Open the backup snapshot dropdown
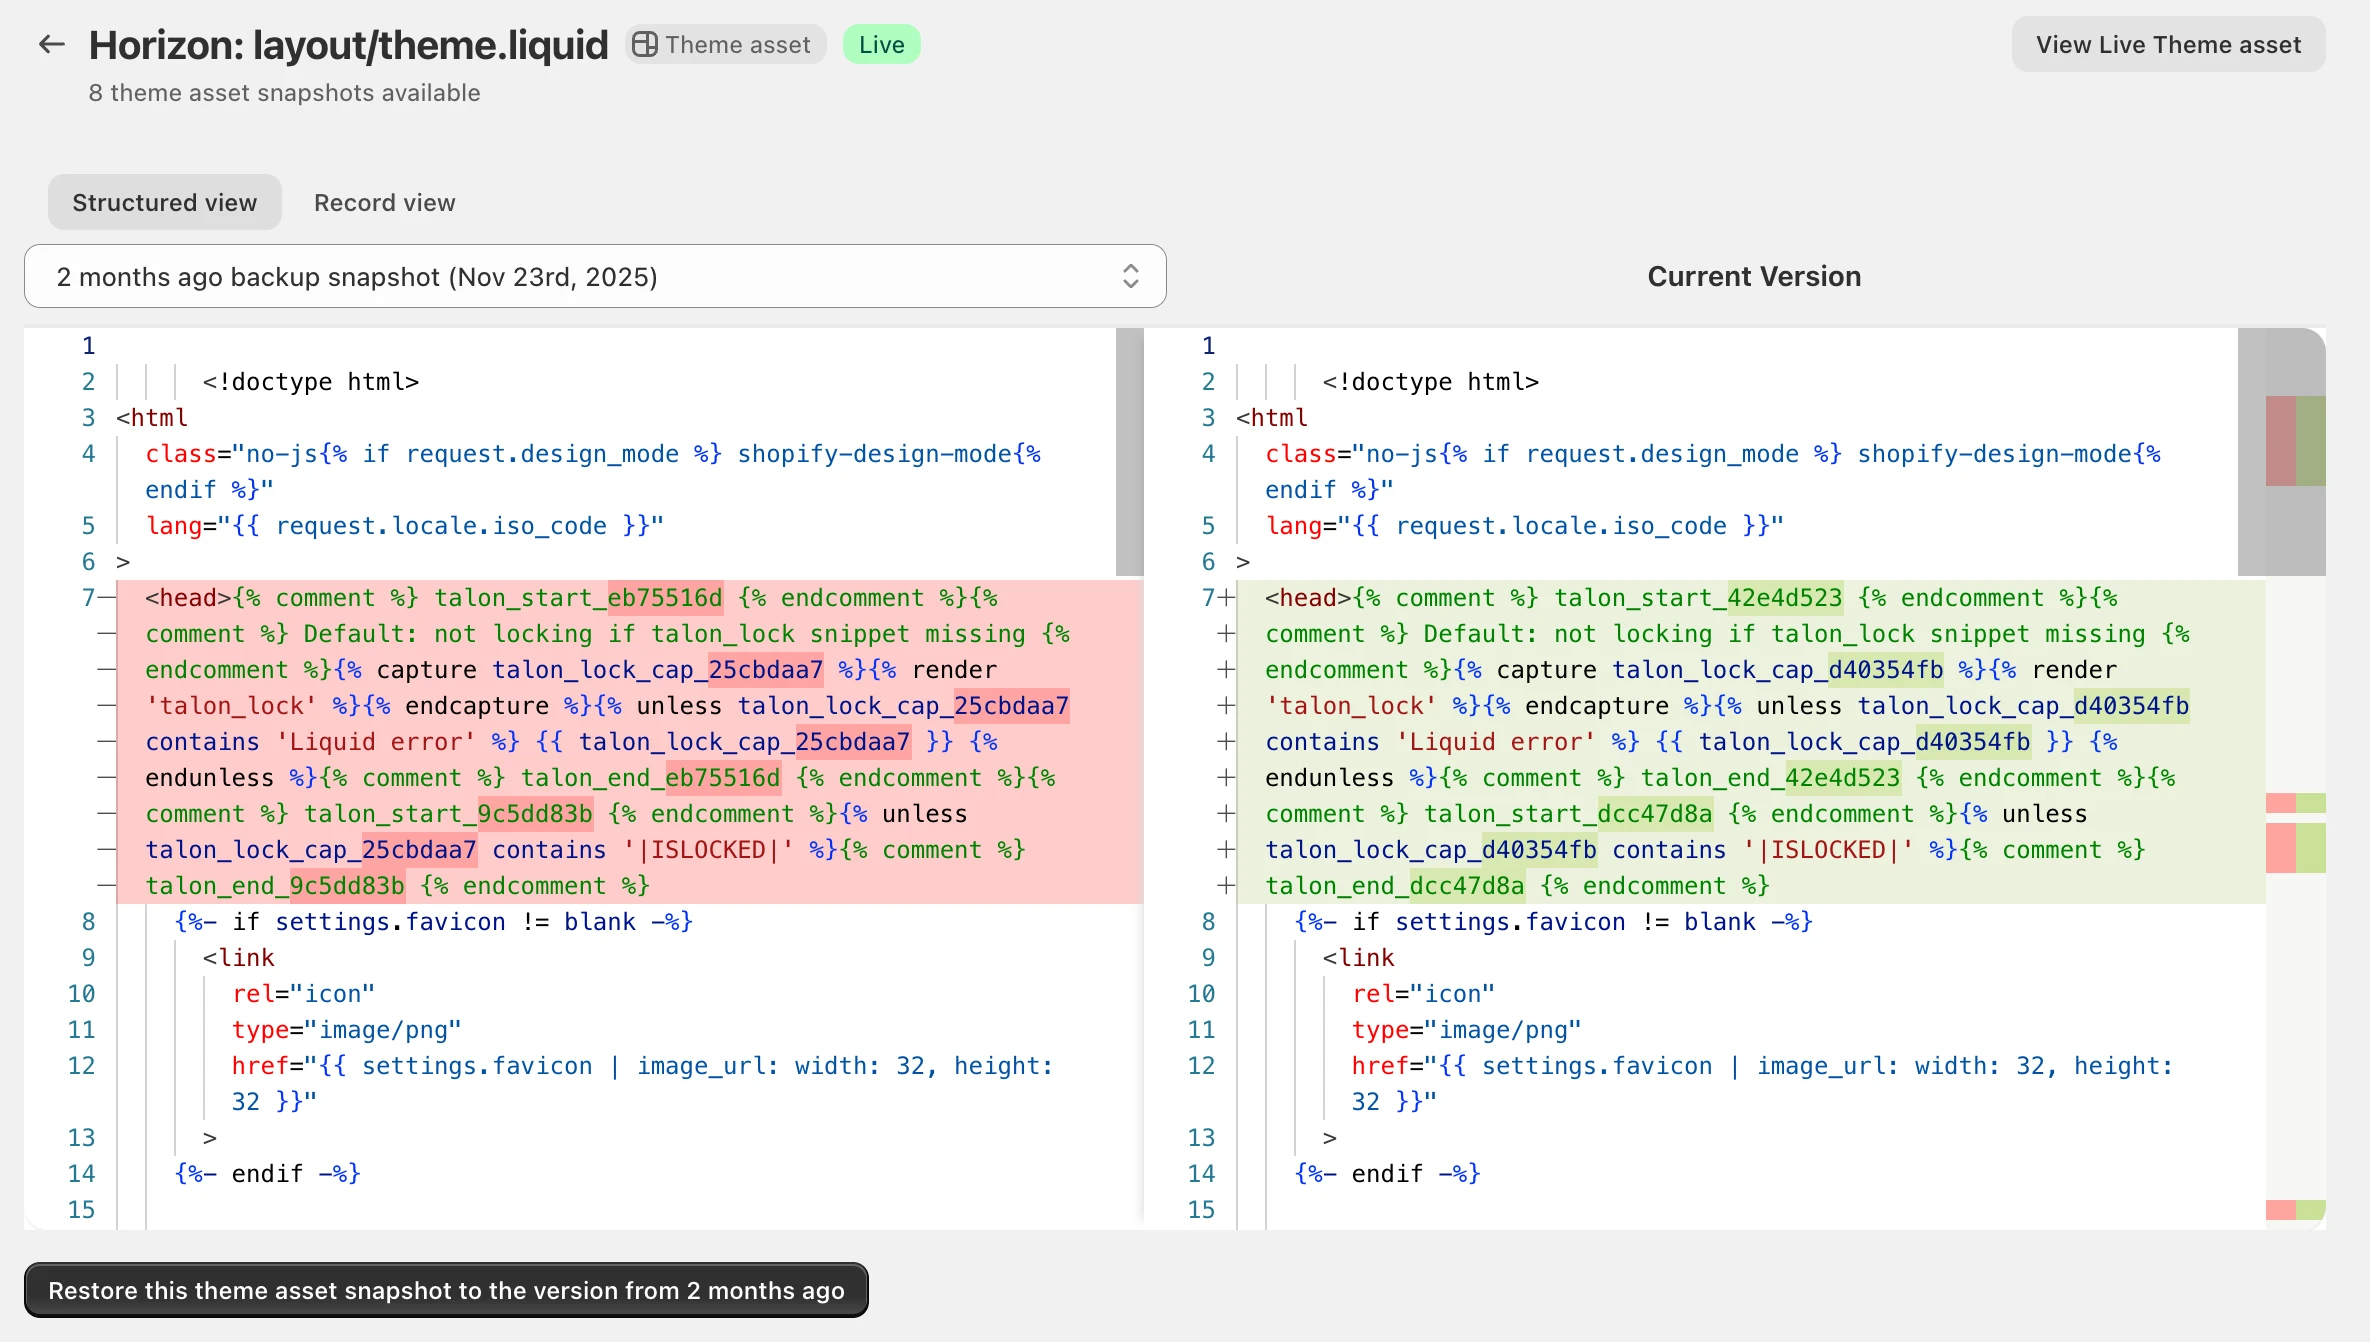This screenshot has height=1342, width=2370. click(595, 277)
